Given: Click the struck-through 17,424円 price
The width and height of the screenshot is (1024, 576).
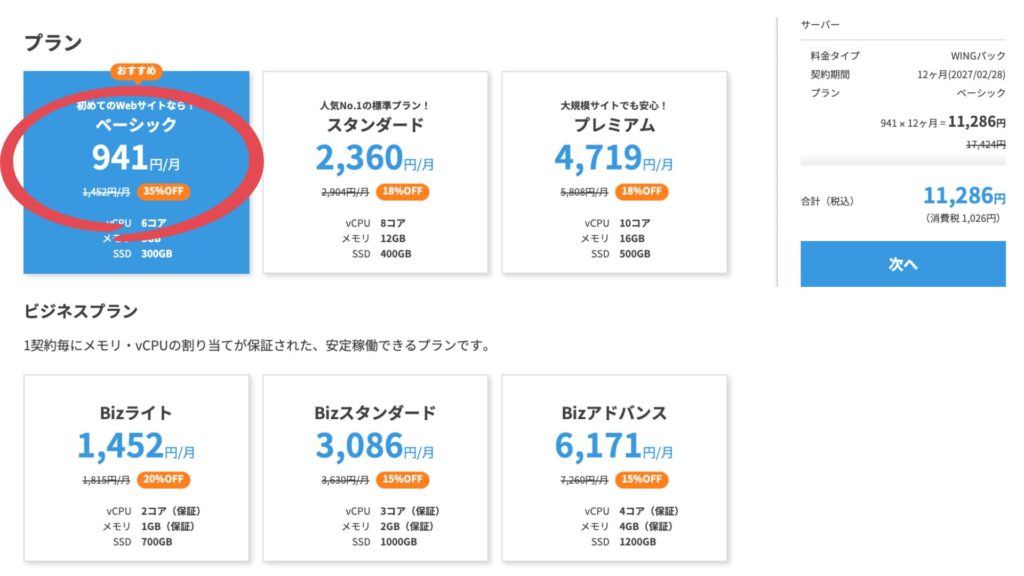Looking at the screenshot, I should [985, 145].
